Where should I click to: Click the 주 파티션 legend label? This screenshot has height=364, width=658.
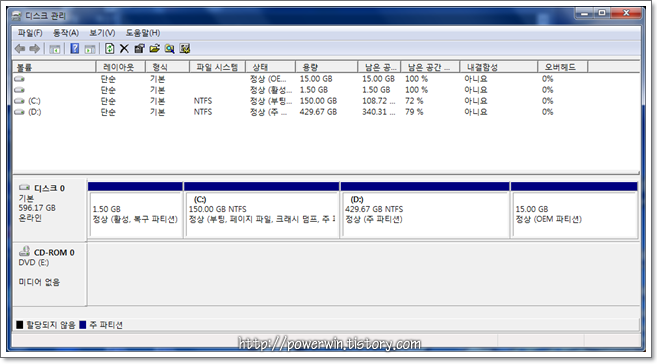106,325
